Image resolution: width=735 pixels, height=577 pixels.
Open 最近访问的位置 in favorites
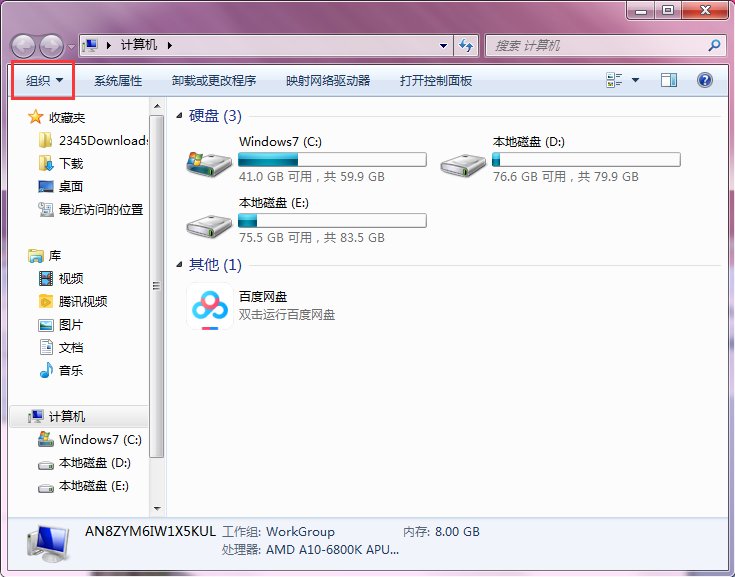pos(91,209)
